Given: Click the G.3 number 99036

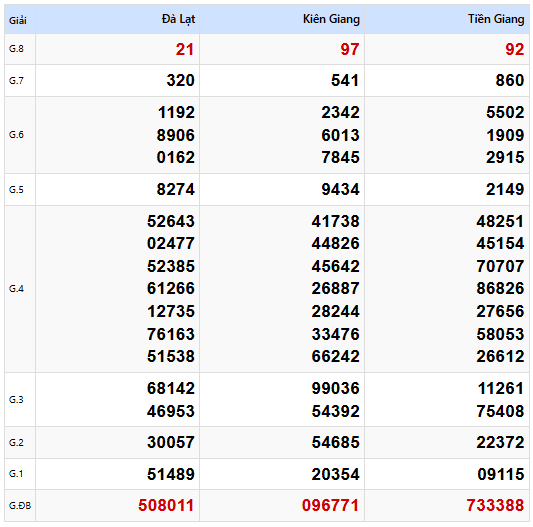Looking at the screenshot, I should [x=336, y=388].
